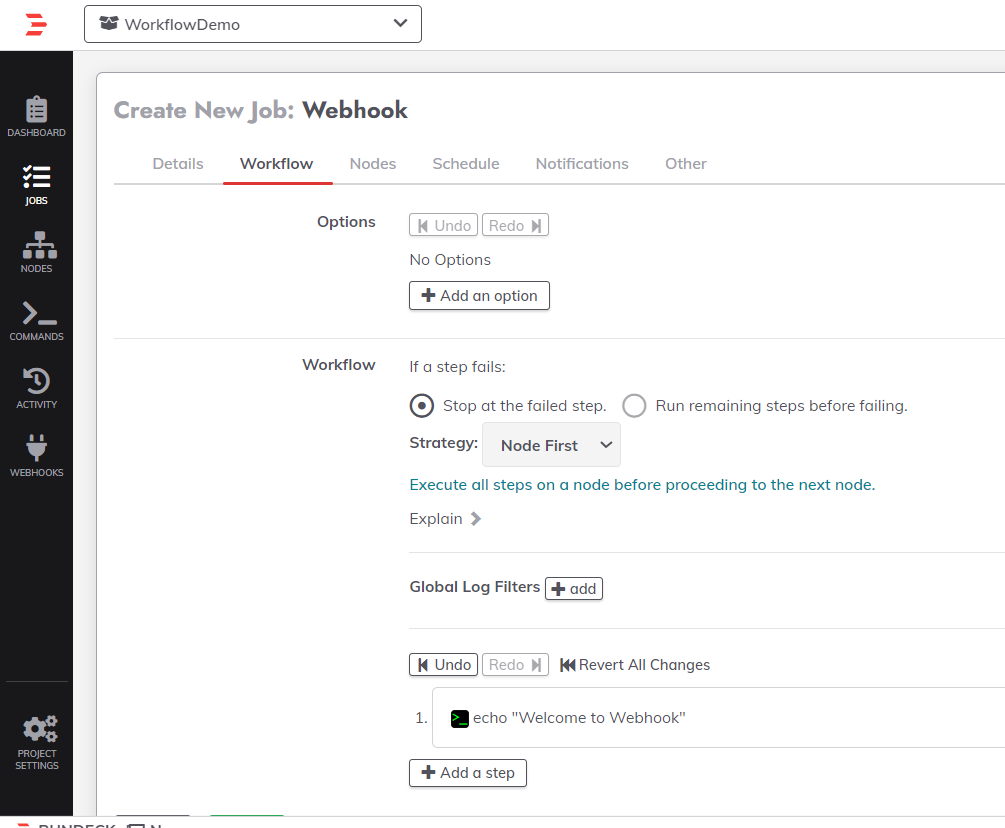
Task: Select 'Run remaining steps before failing' radio
Action: click(634, 406)
